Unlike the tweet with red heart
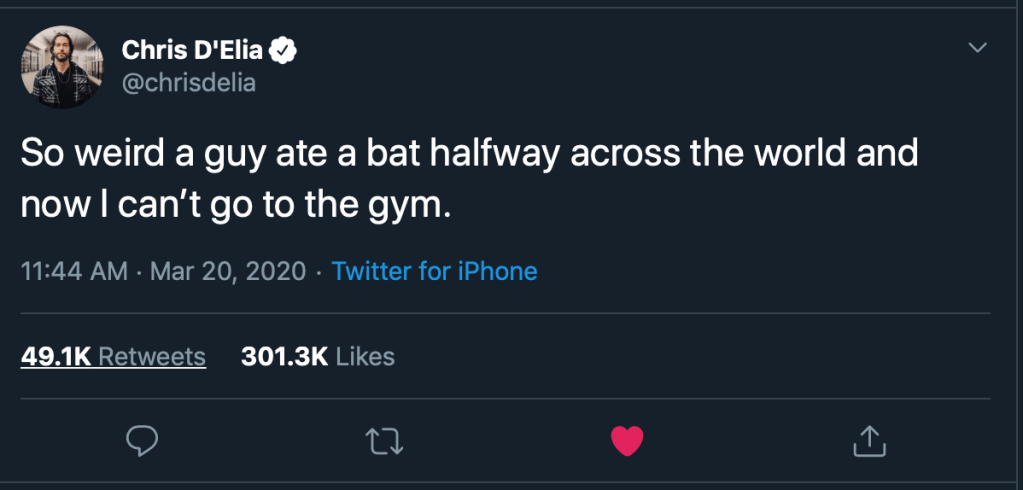This screenshot has height=490, width=1023. [x=626, y=439]
